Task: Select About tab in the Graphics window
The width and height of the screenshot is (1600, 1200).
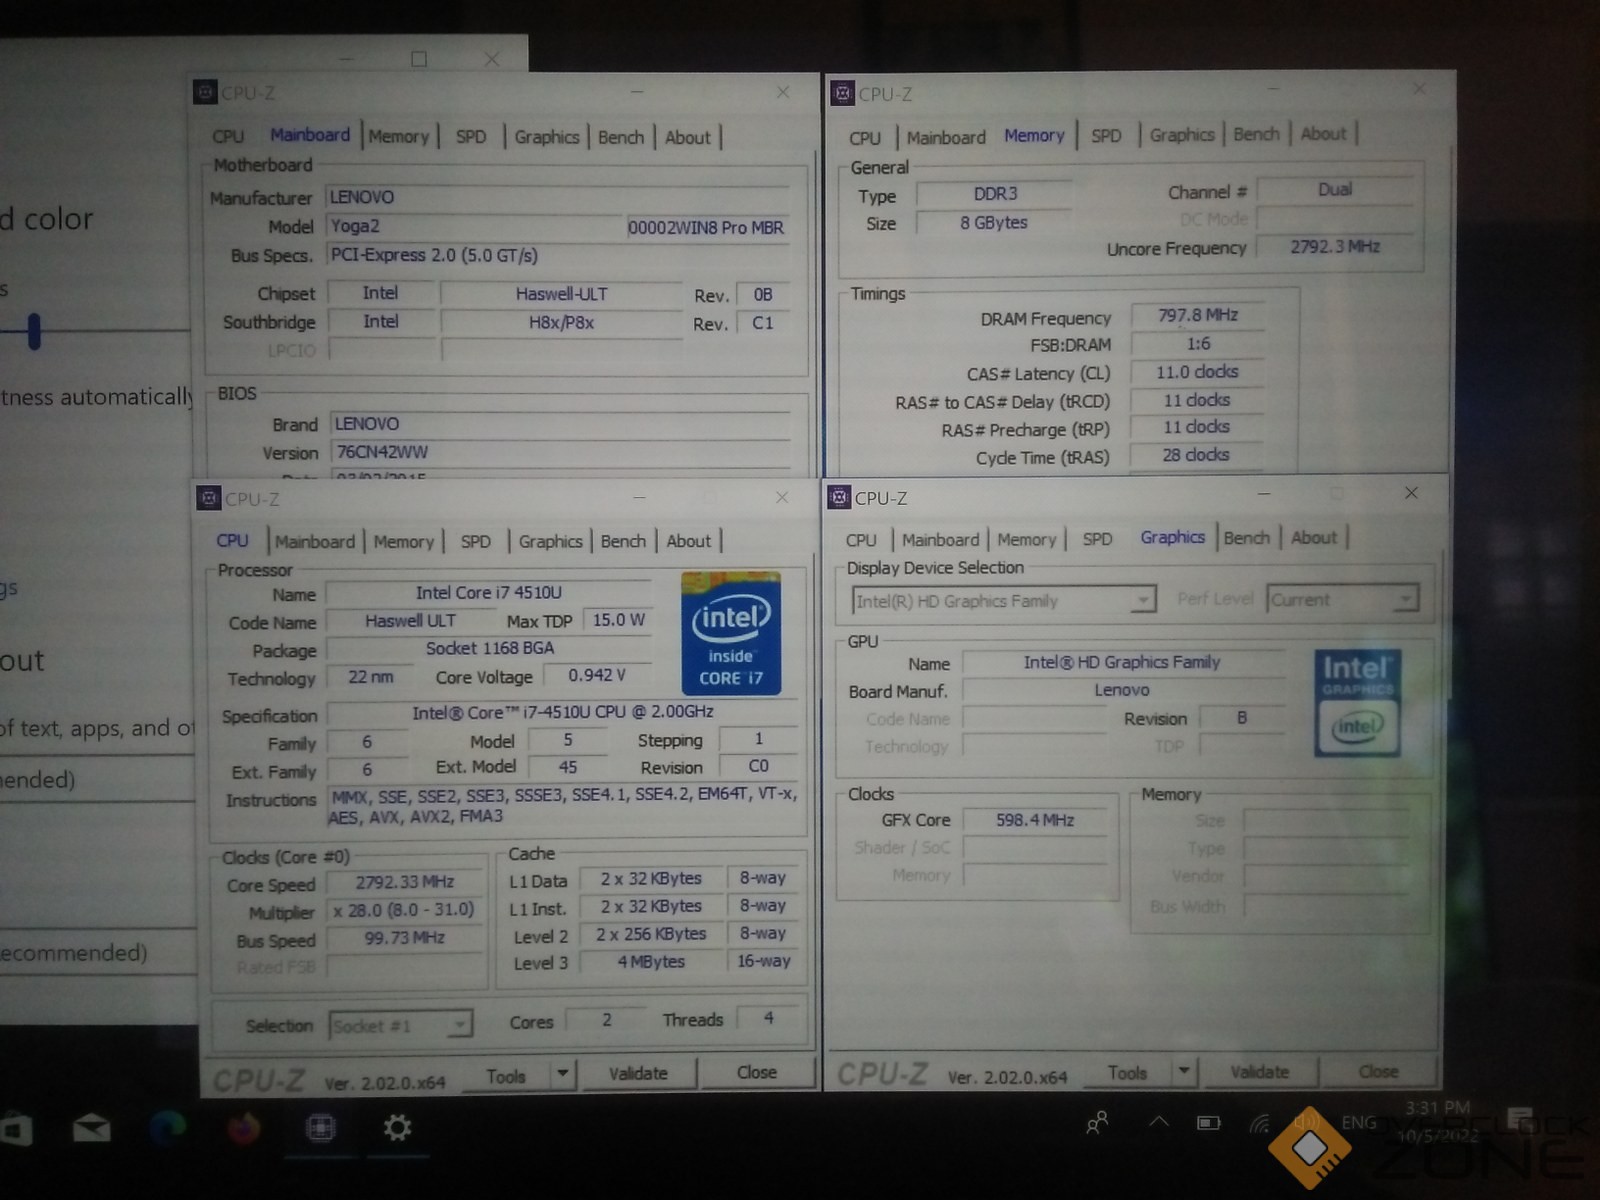Action: (1314, 538)
